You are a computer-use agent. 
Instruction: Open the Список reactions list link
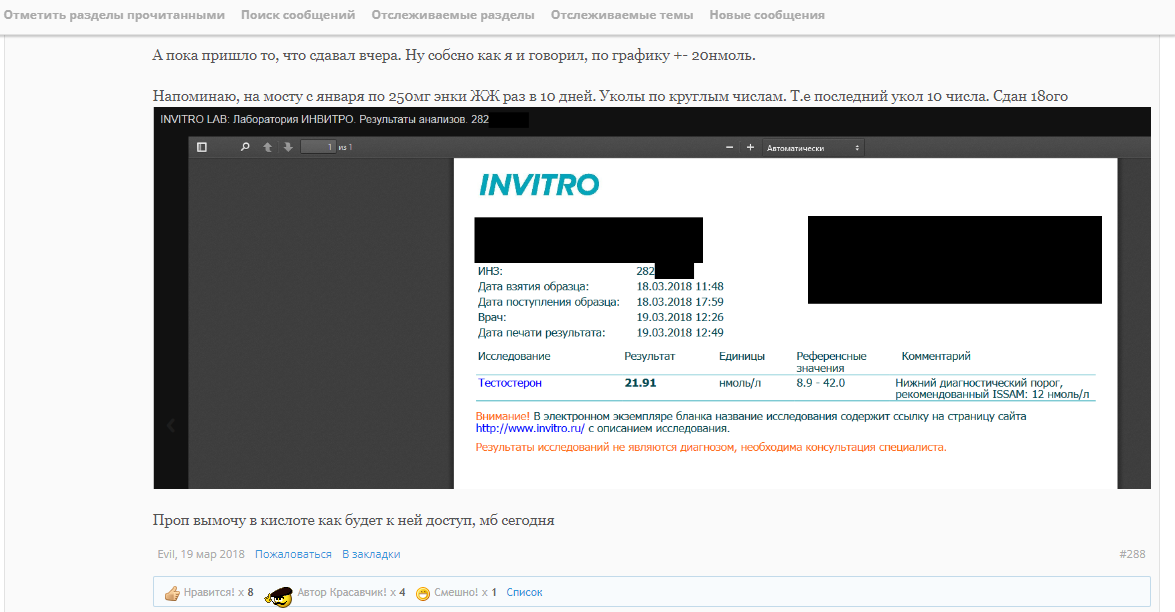click(x=524, y=593)
